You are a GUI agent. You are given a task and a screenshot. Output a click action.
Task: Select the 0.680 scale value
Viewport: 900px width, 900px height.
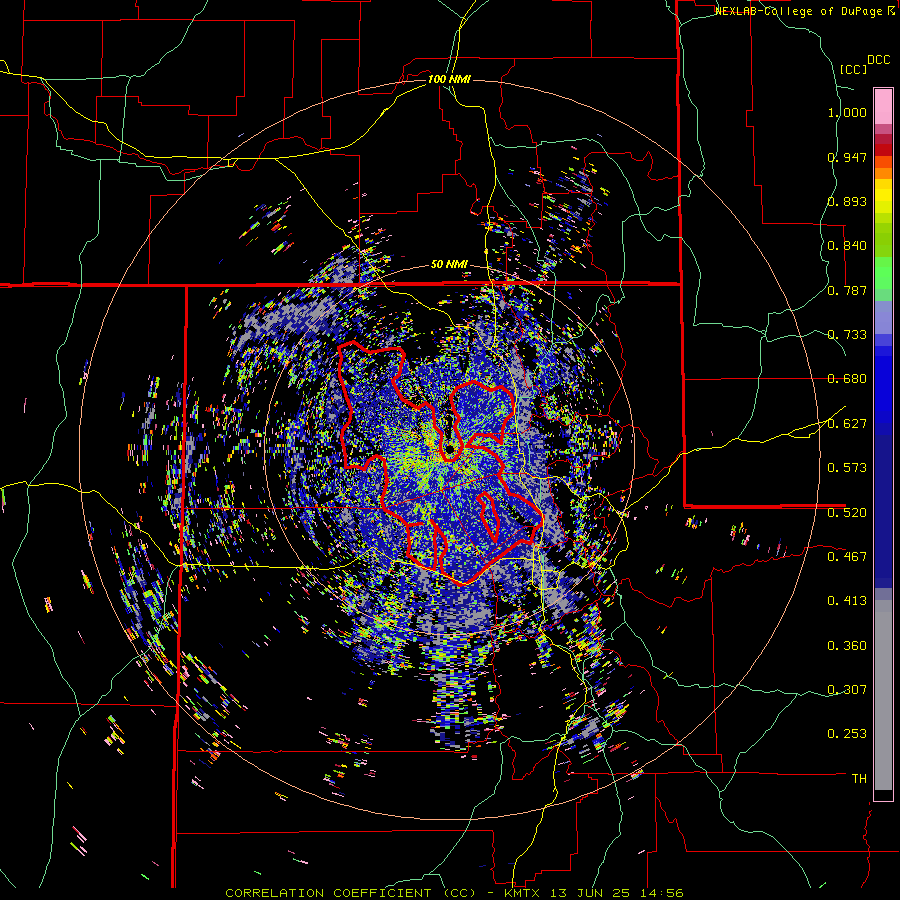click(847, 379)
